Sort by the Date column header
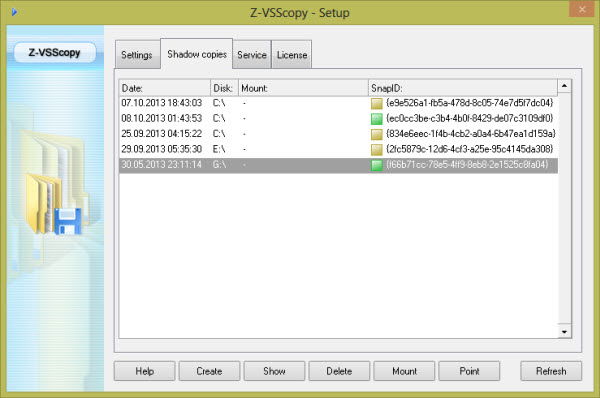The height and width of the screenshot is (398, 600). pyautogui.click(x=165, y=88)
